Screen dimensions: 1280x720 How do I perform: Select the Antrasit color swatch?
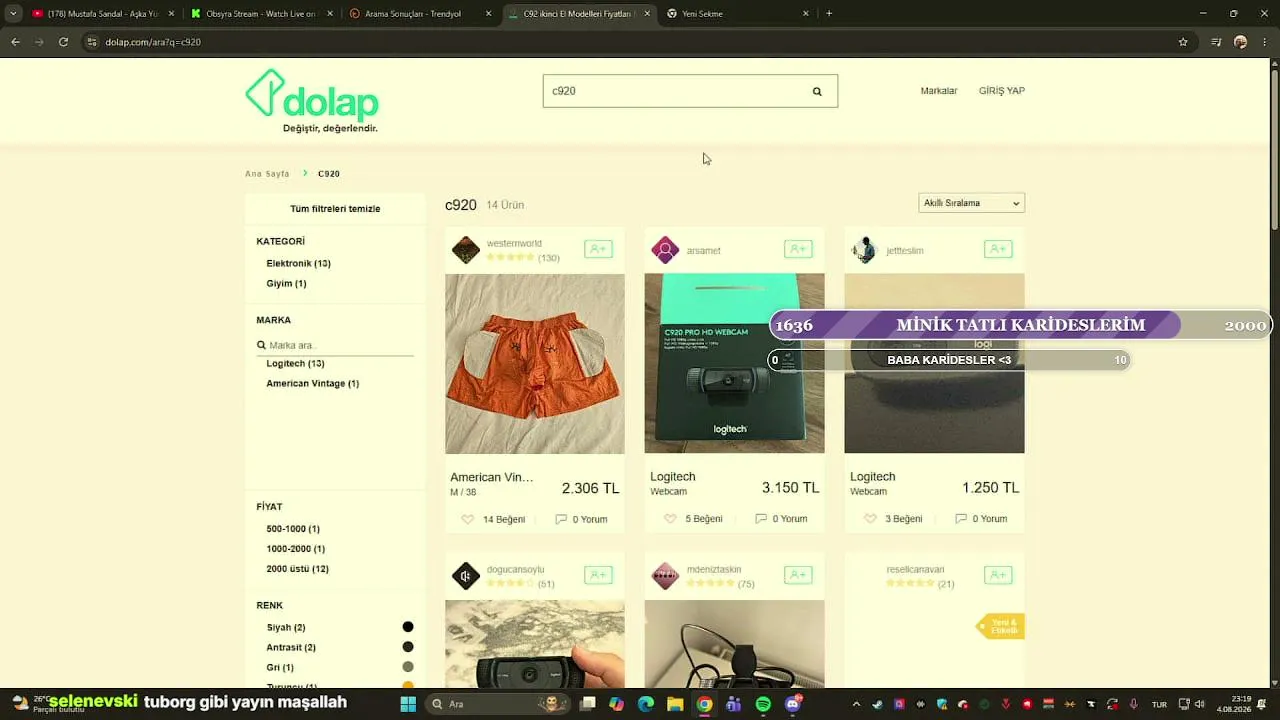coord(408,647)
